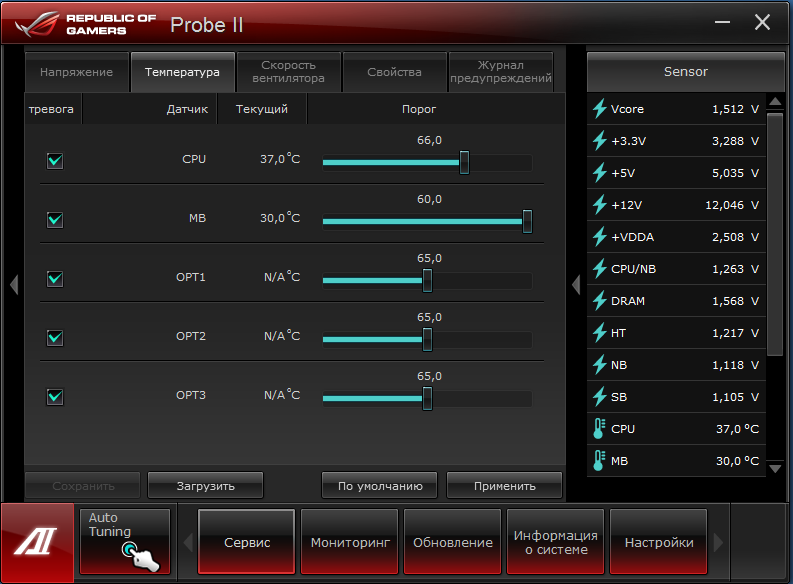Screen dimensions: 793x584
Task: Click the Sensor list scroll-up arrow
Action: (775, 102)
